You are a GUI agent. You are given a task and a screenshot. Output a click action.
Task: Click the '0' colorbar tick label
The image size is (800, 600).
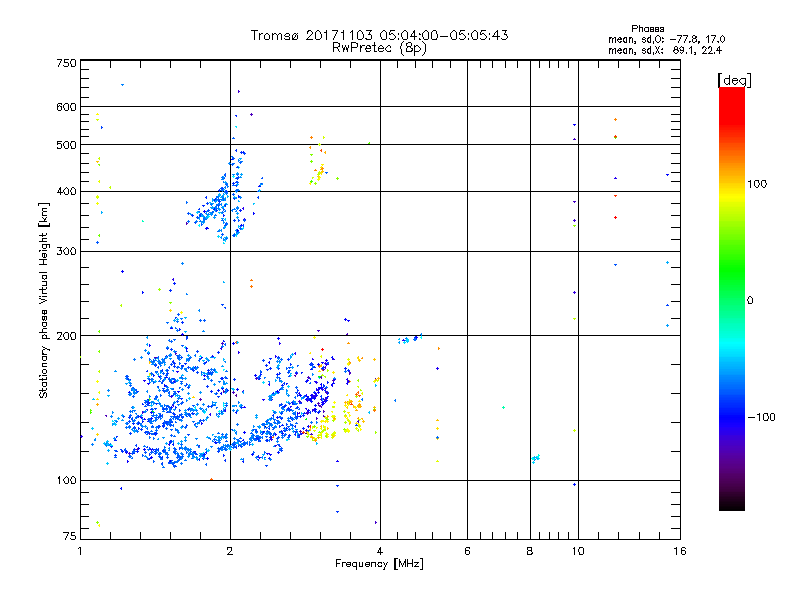coord(749,301)
